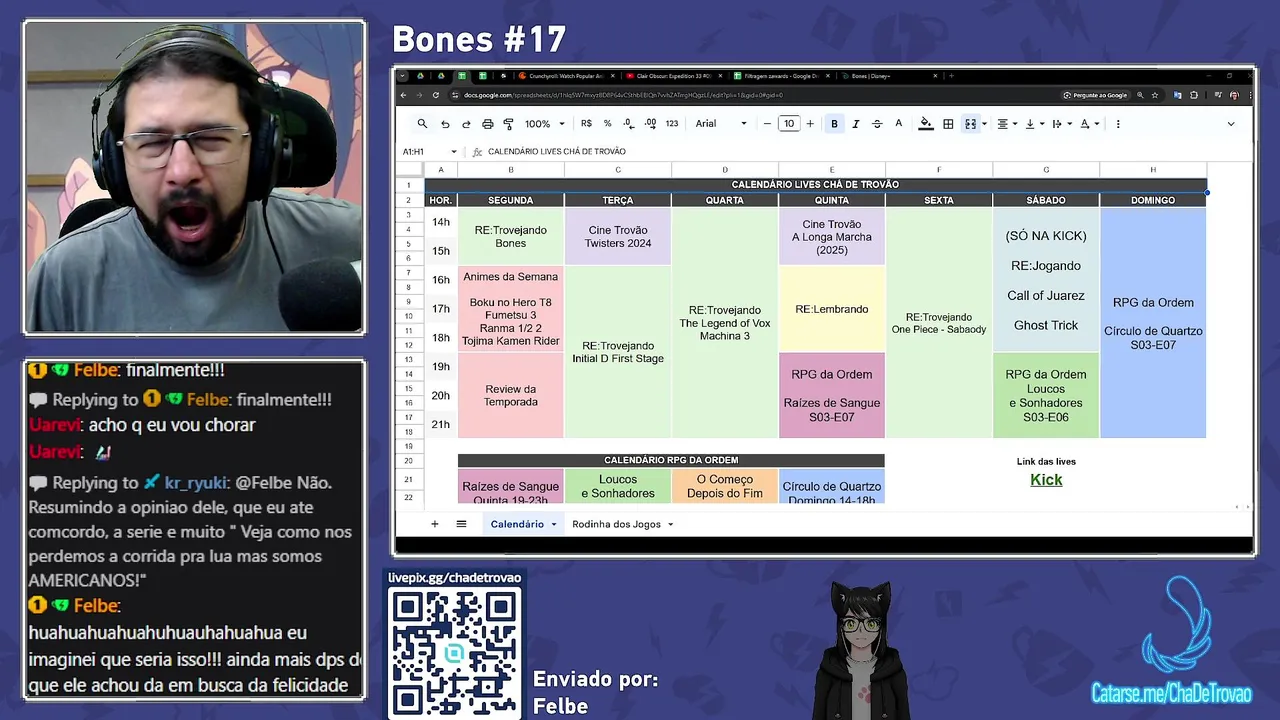This screenshot has width=1280, height=720.
Task: Toggle merge cells button
Action: 970,124
